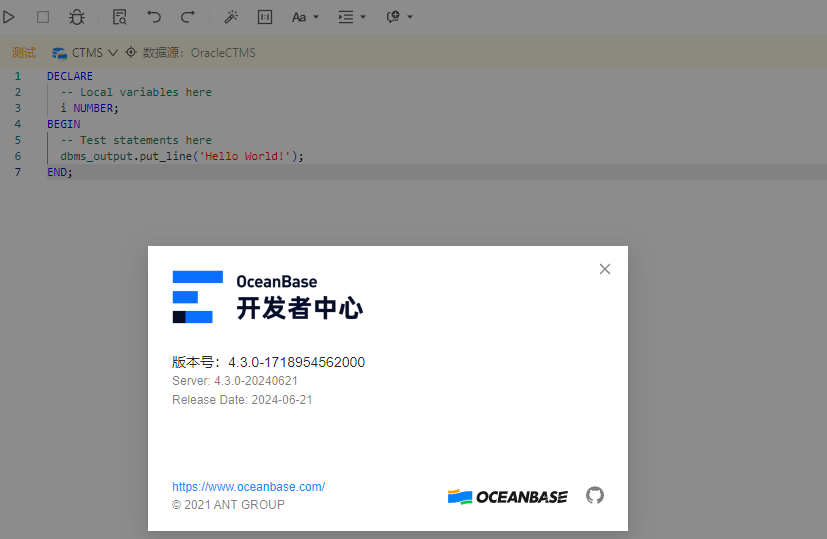Format code with the magic wand icon
Viewport: 827px width, 539px height.
pos(231,17)
